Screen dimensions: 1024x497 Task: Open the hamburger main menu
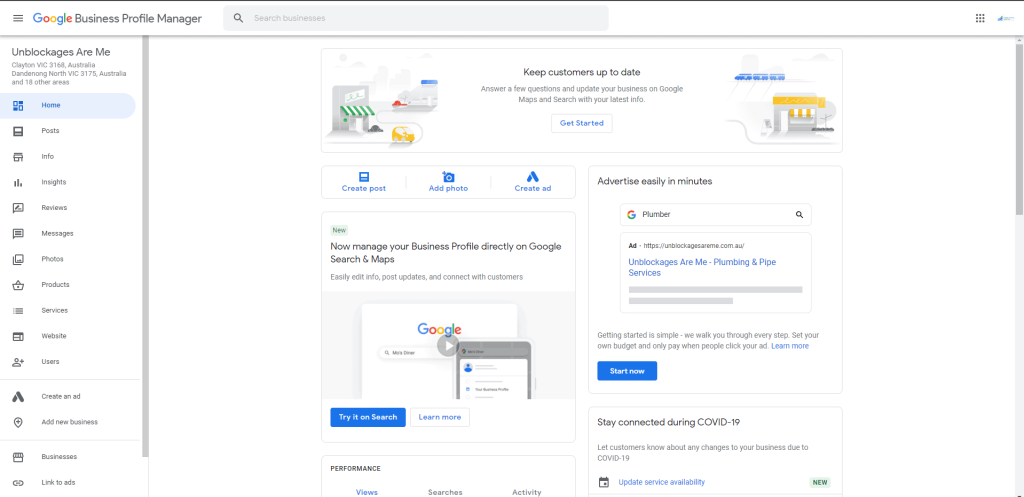click(x=18, y=18)
